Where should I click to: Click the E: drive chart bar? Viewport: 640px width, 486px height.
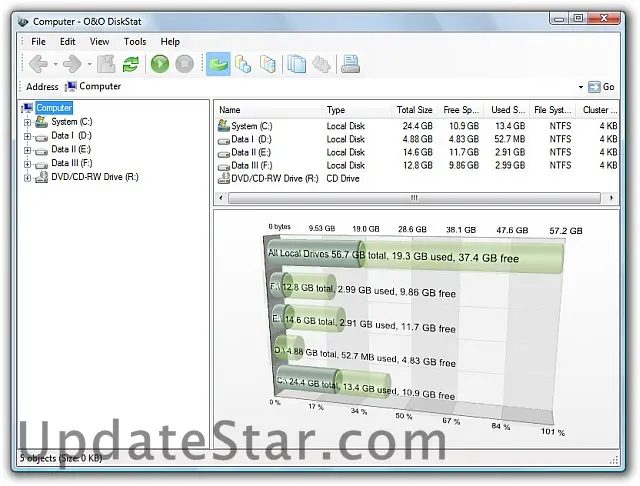[308, 319]
